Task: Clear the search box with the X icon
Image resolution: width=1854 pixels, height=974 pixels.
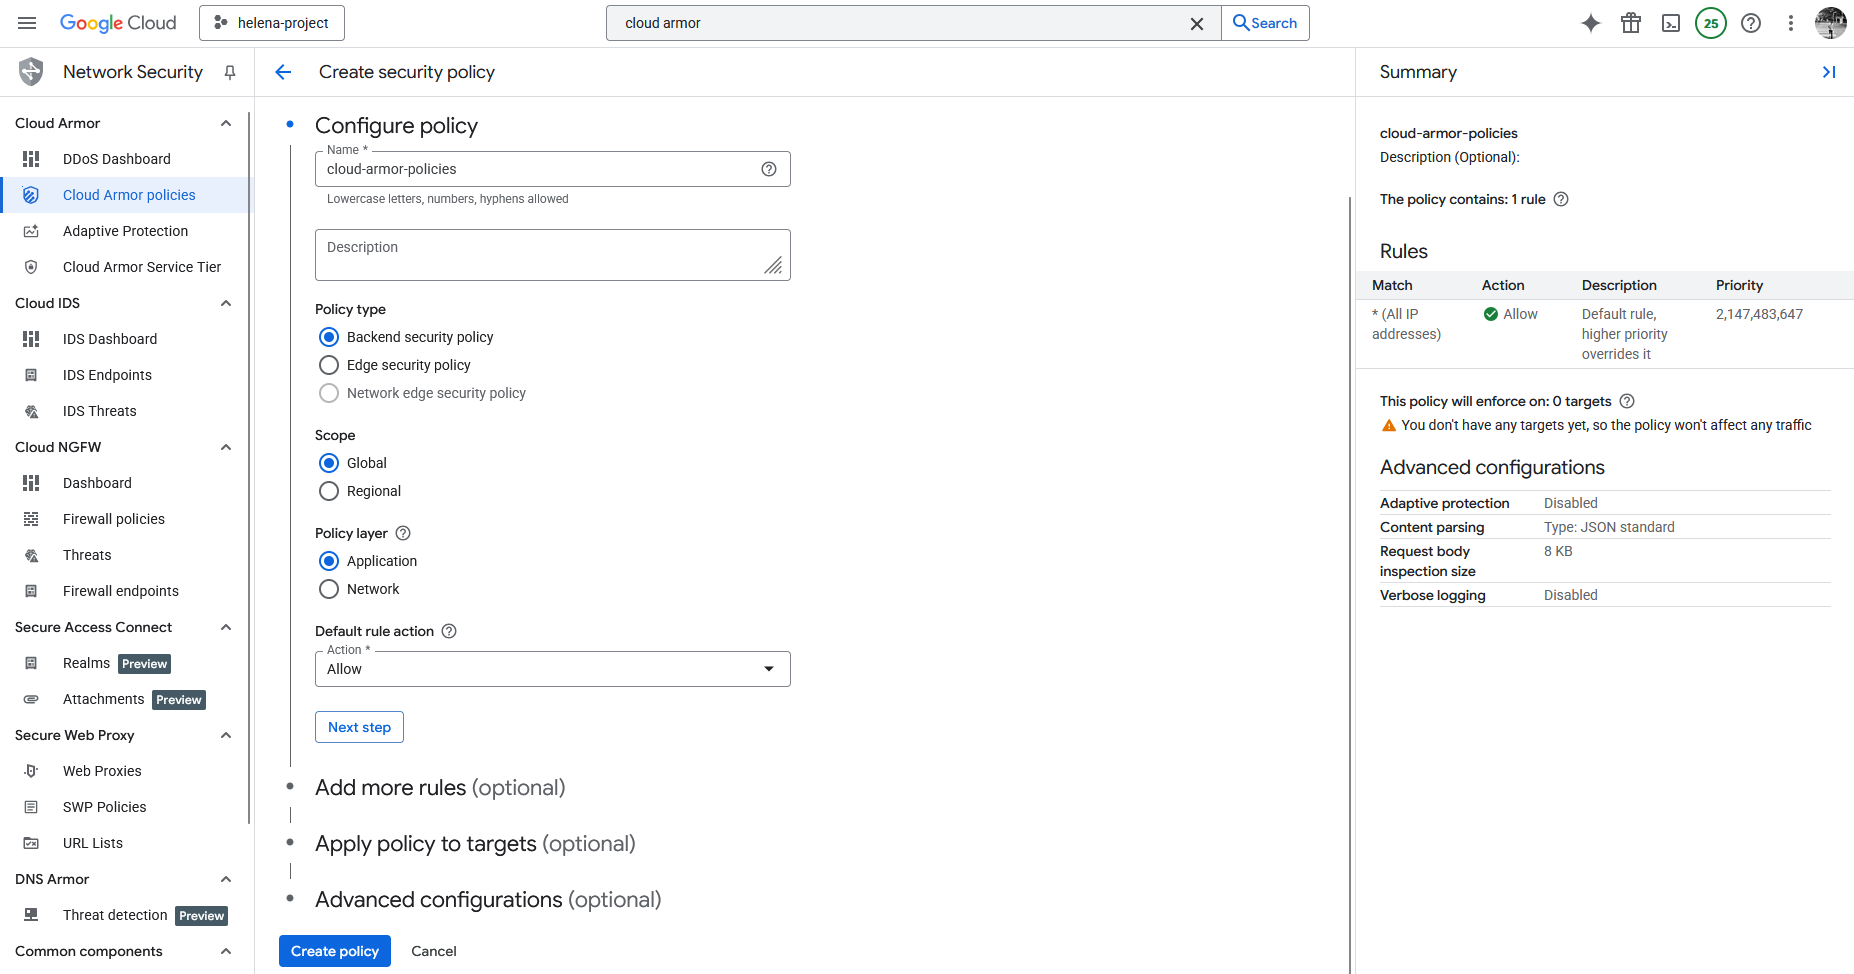Action: pyautogui.click(x=1196, y=23)
